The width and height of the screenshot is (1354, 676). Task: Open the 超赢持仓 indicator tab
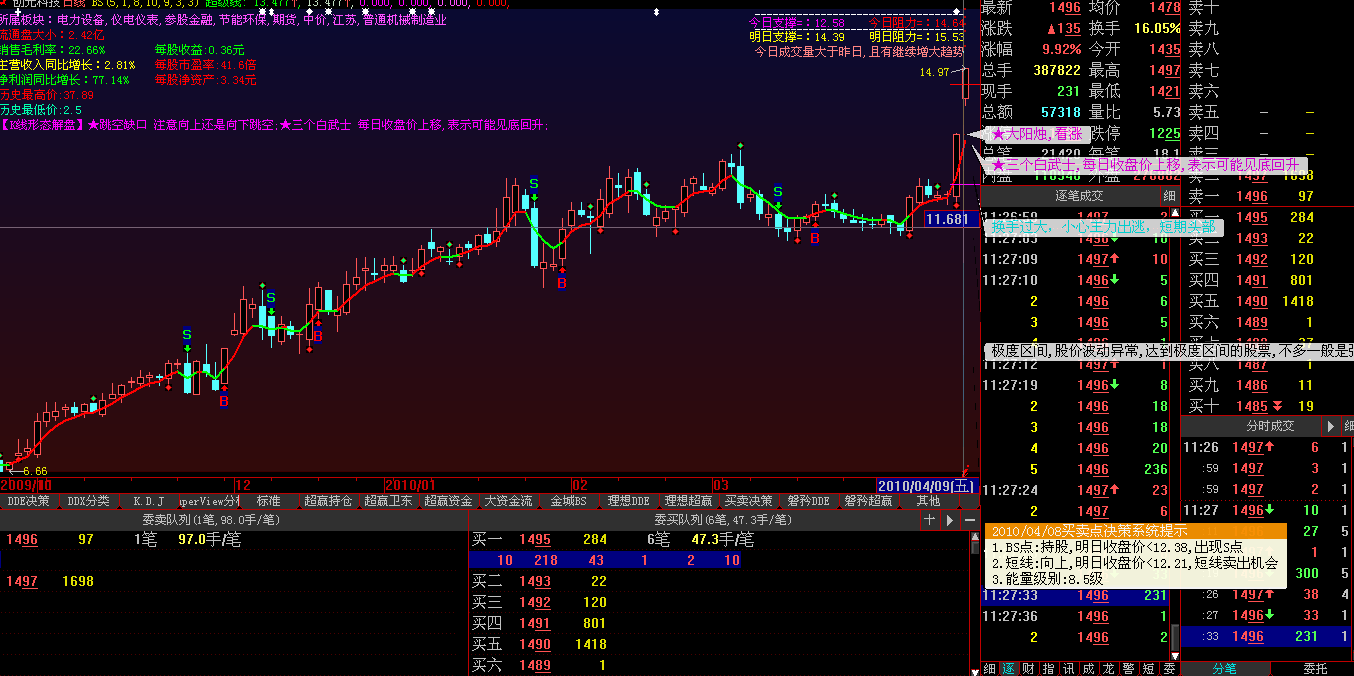[328, 501]
